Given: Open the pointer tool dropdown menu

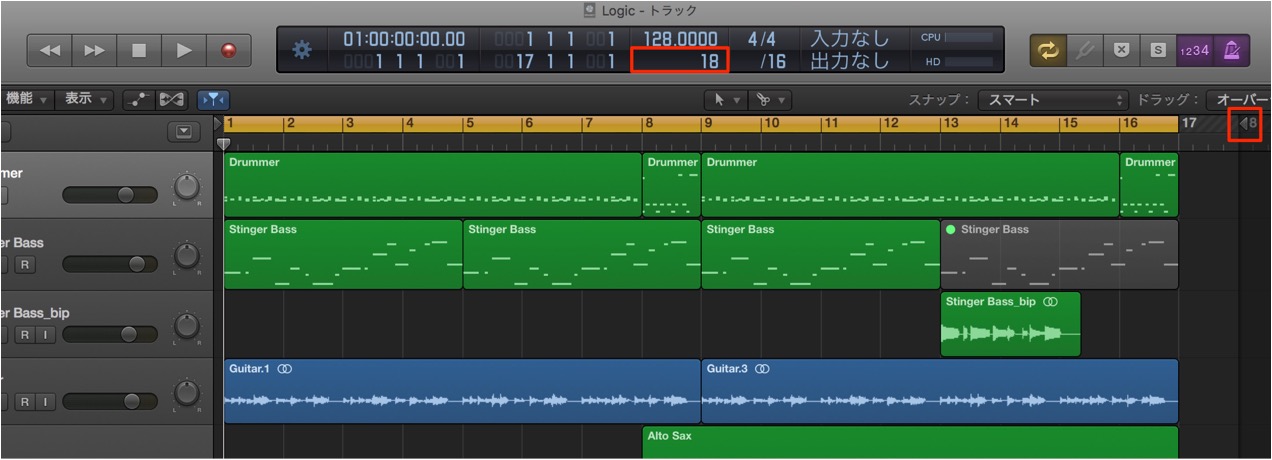Looking at the screenshot, I should 725,100.
